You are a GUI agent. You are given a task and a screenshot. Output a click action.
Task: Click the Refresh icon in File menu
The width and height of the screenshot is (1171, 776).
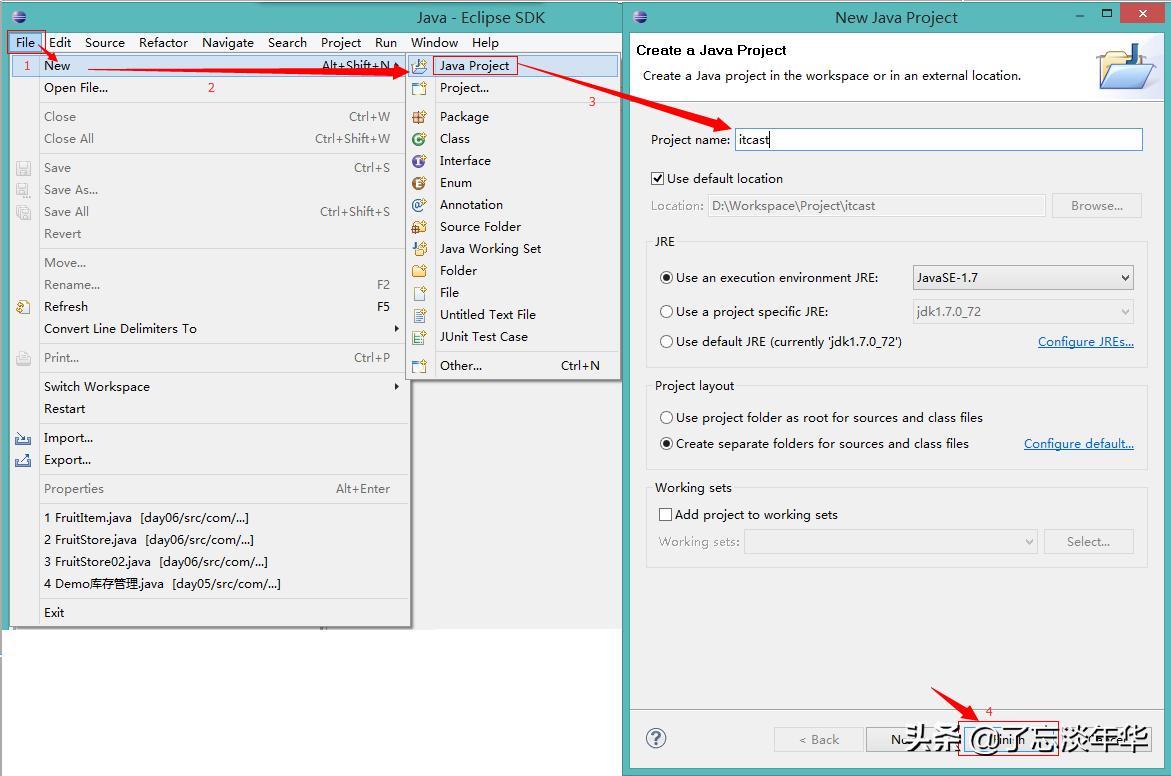point(23,307)
